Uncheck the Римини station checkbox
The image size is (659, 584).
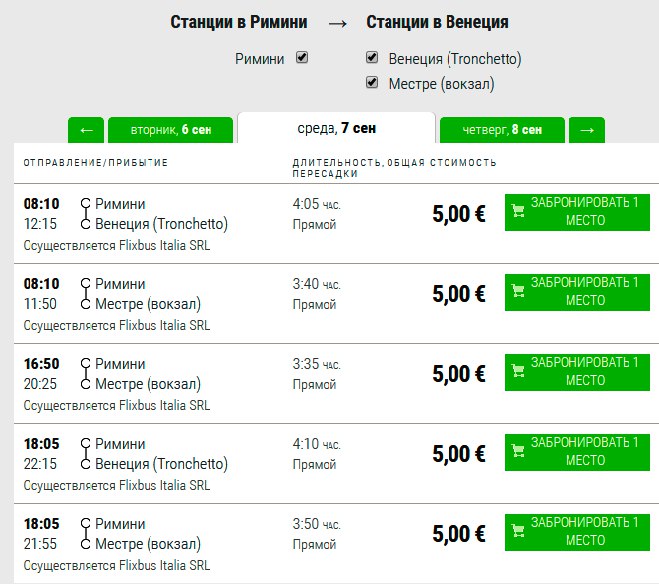302,57
